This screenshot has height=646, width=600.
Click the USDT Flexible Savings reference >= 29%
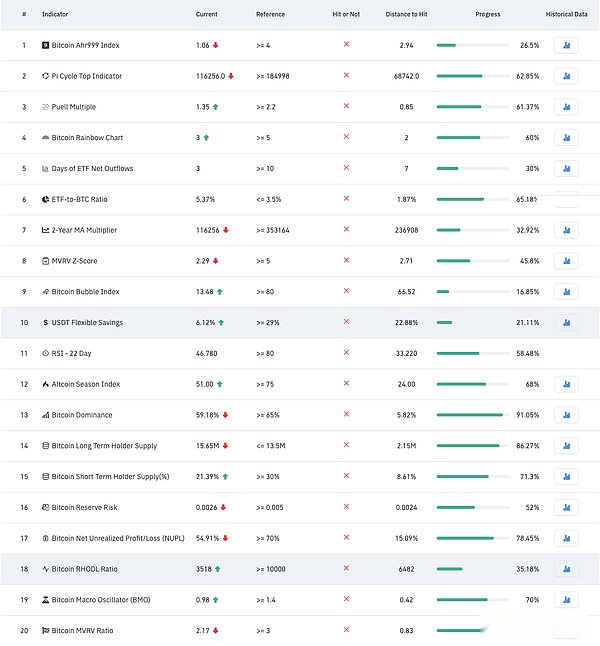click(268, 323)
